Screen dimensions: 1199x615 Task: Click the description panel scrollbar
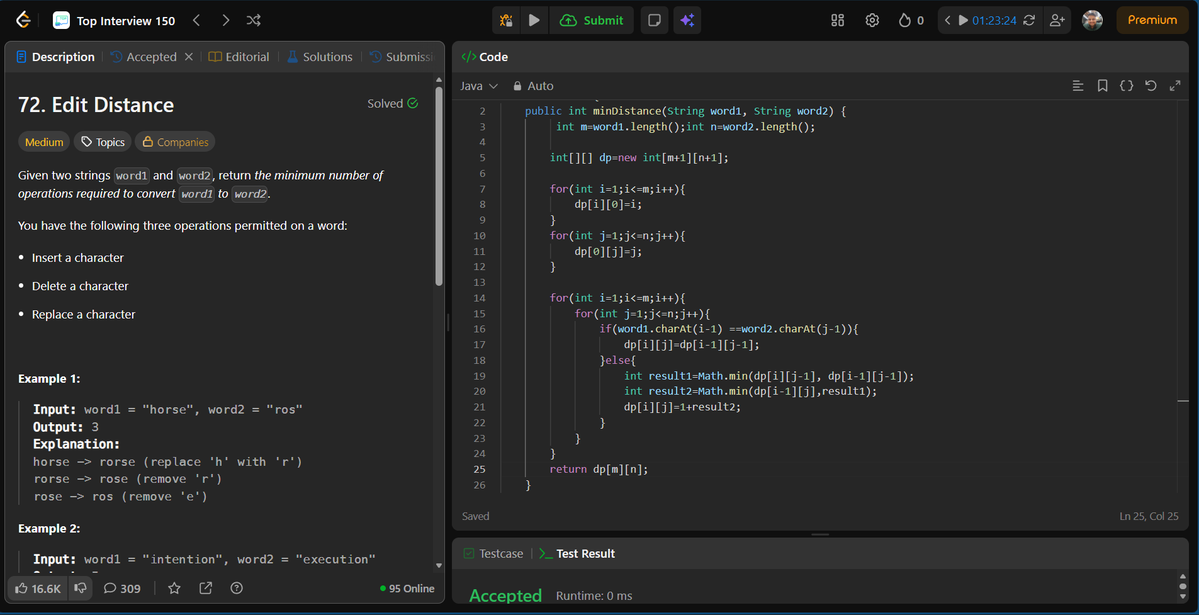(439, 186)
